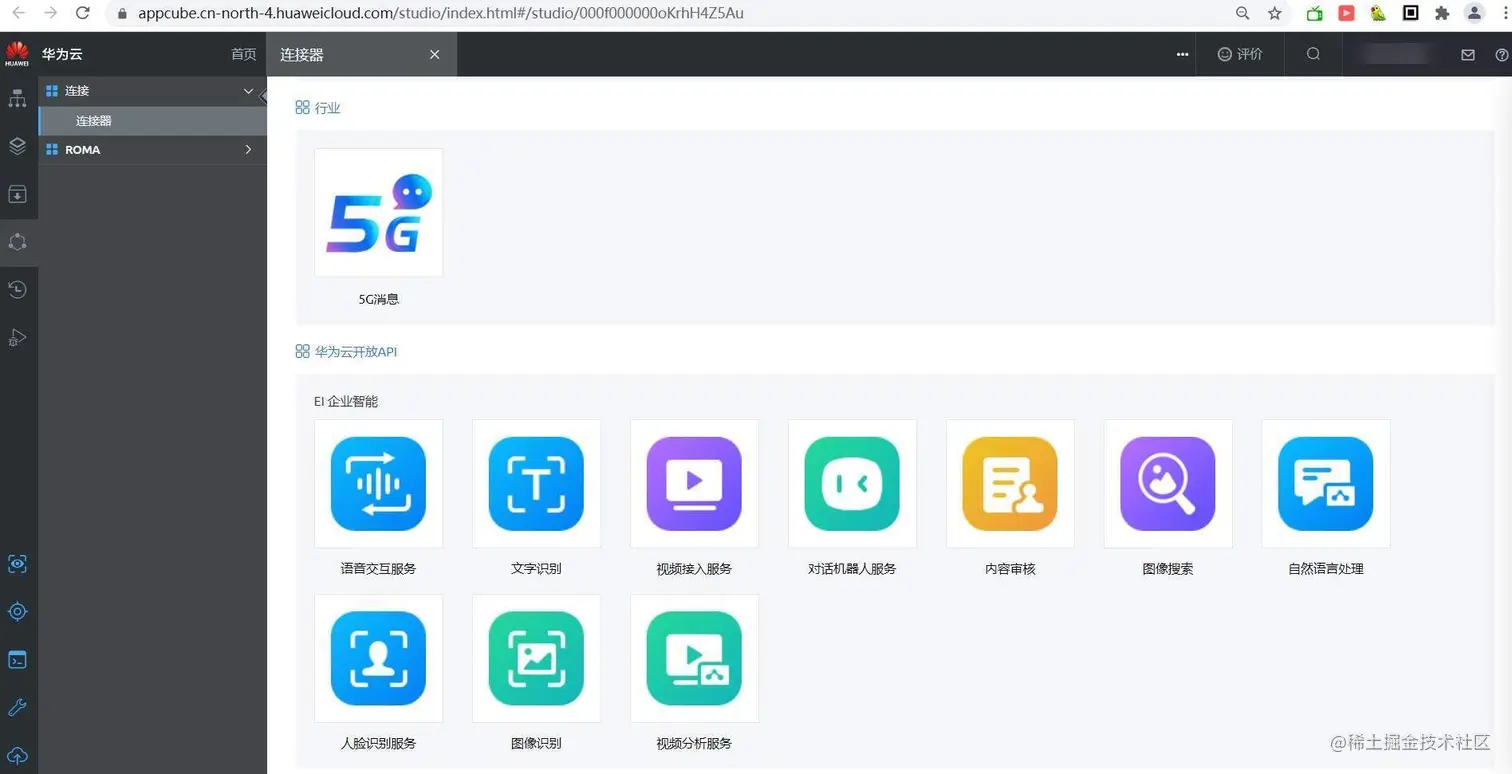Open the 文字识别 connector
The height and width of the screenshot is (774, 1512).
pyautogui.click(x=536, y=484)
